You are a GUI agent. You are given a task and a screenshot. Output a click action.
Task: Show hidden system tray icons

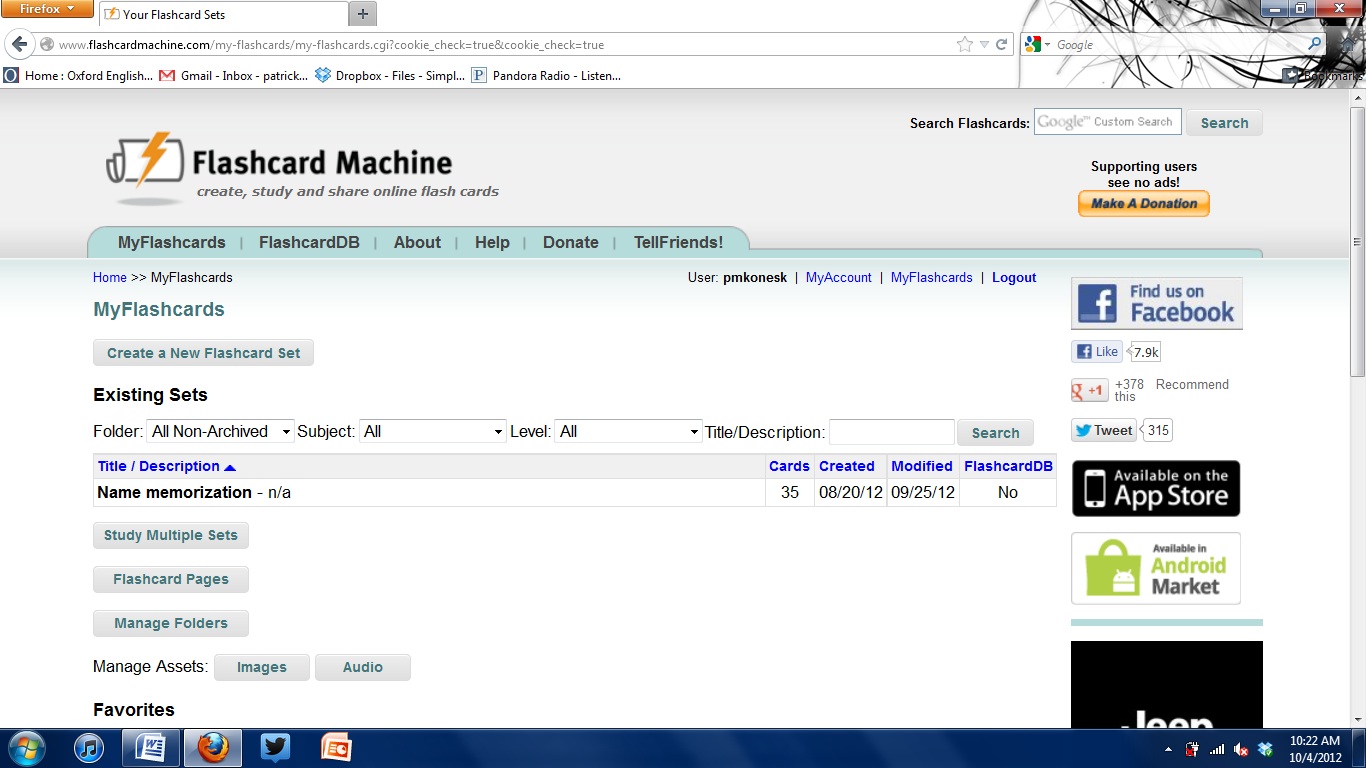point(1169,749)
